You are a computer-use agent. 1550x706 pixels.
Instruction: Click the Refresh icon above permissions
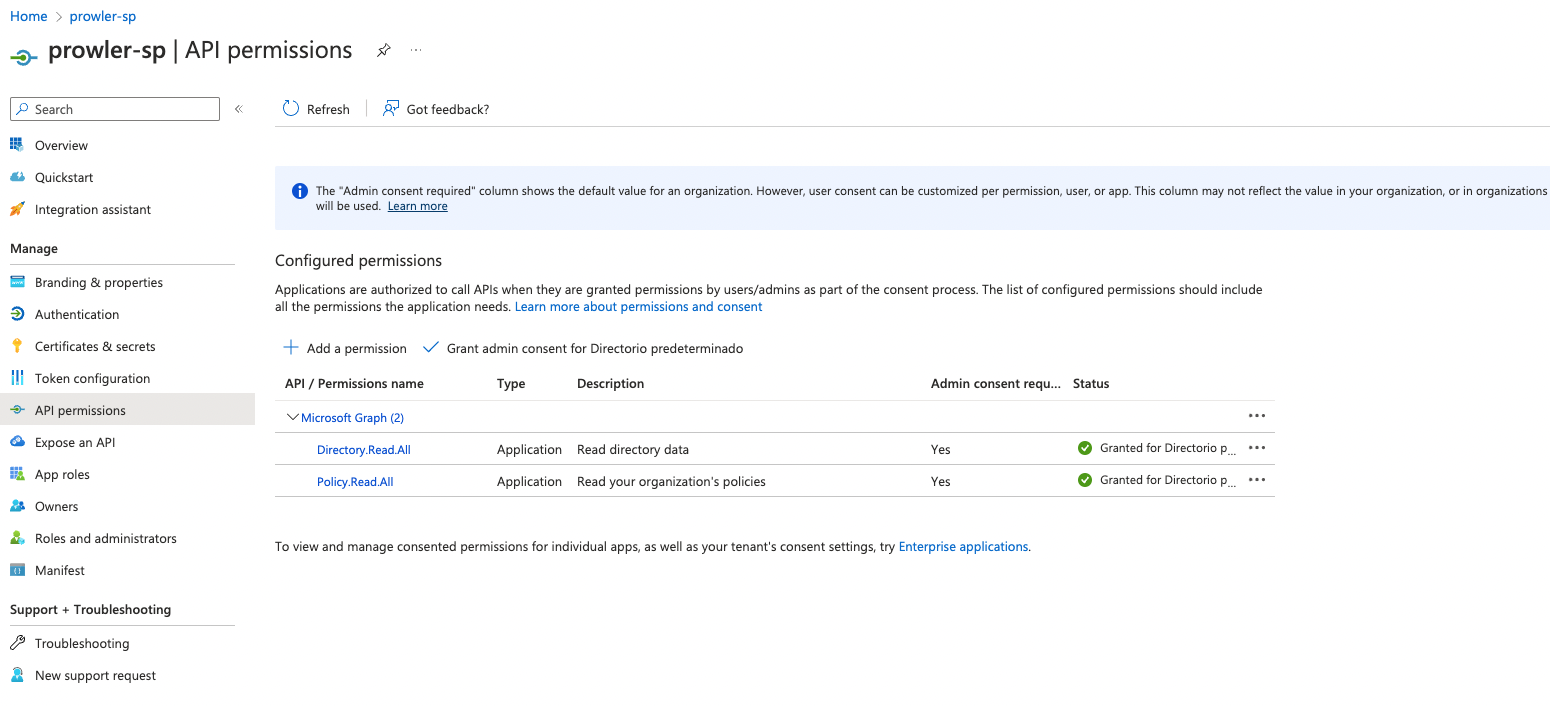pos(290,108)
